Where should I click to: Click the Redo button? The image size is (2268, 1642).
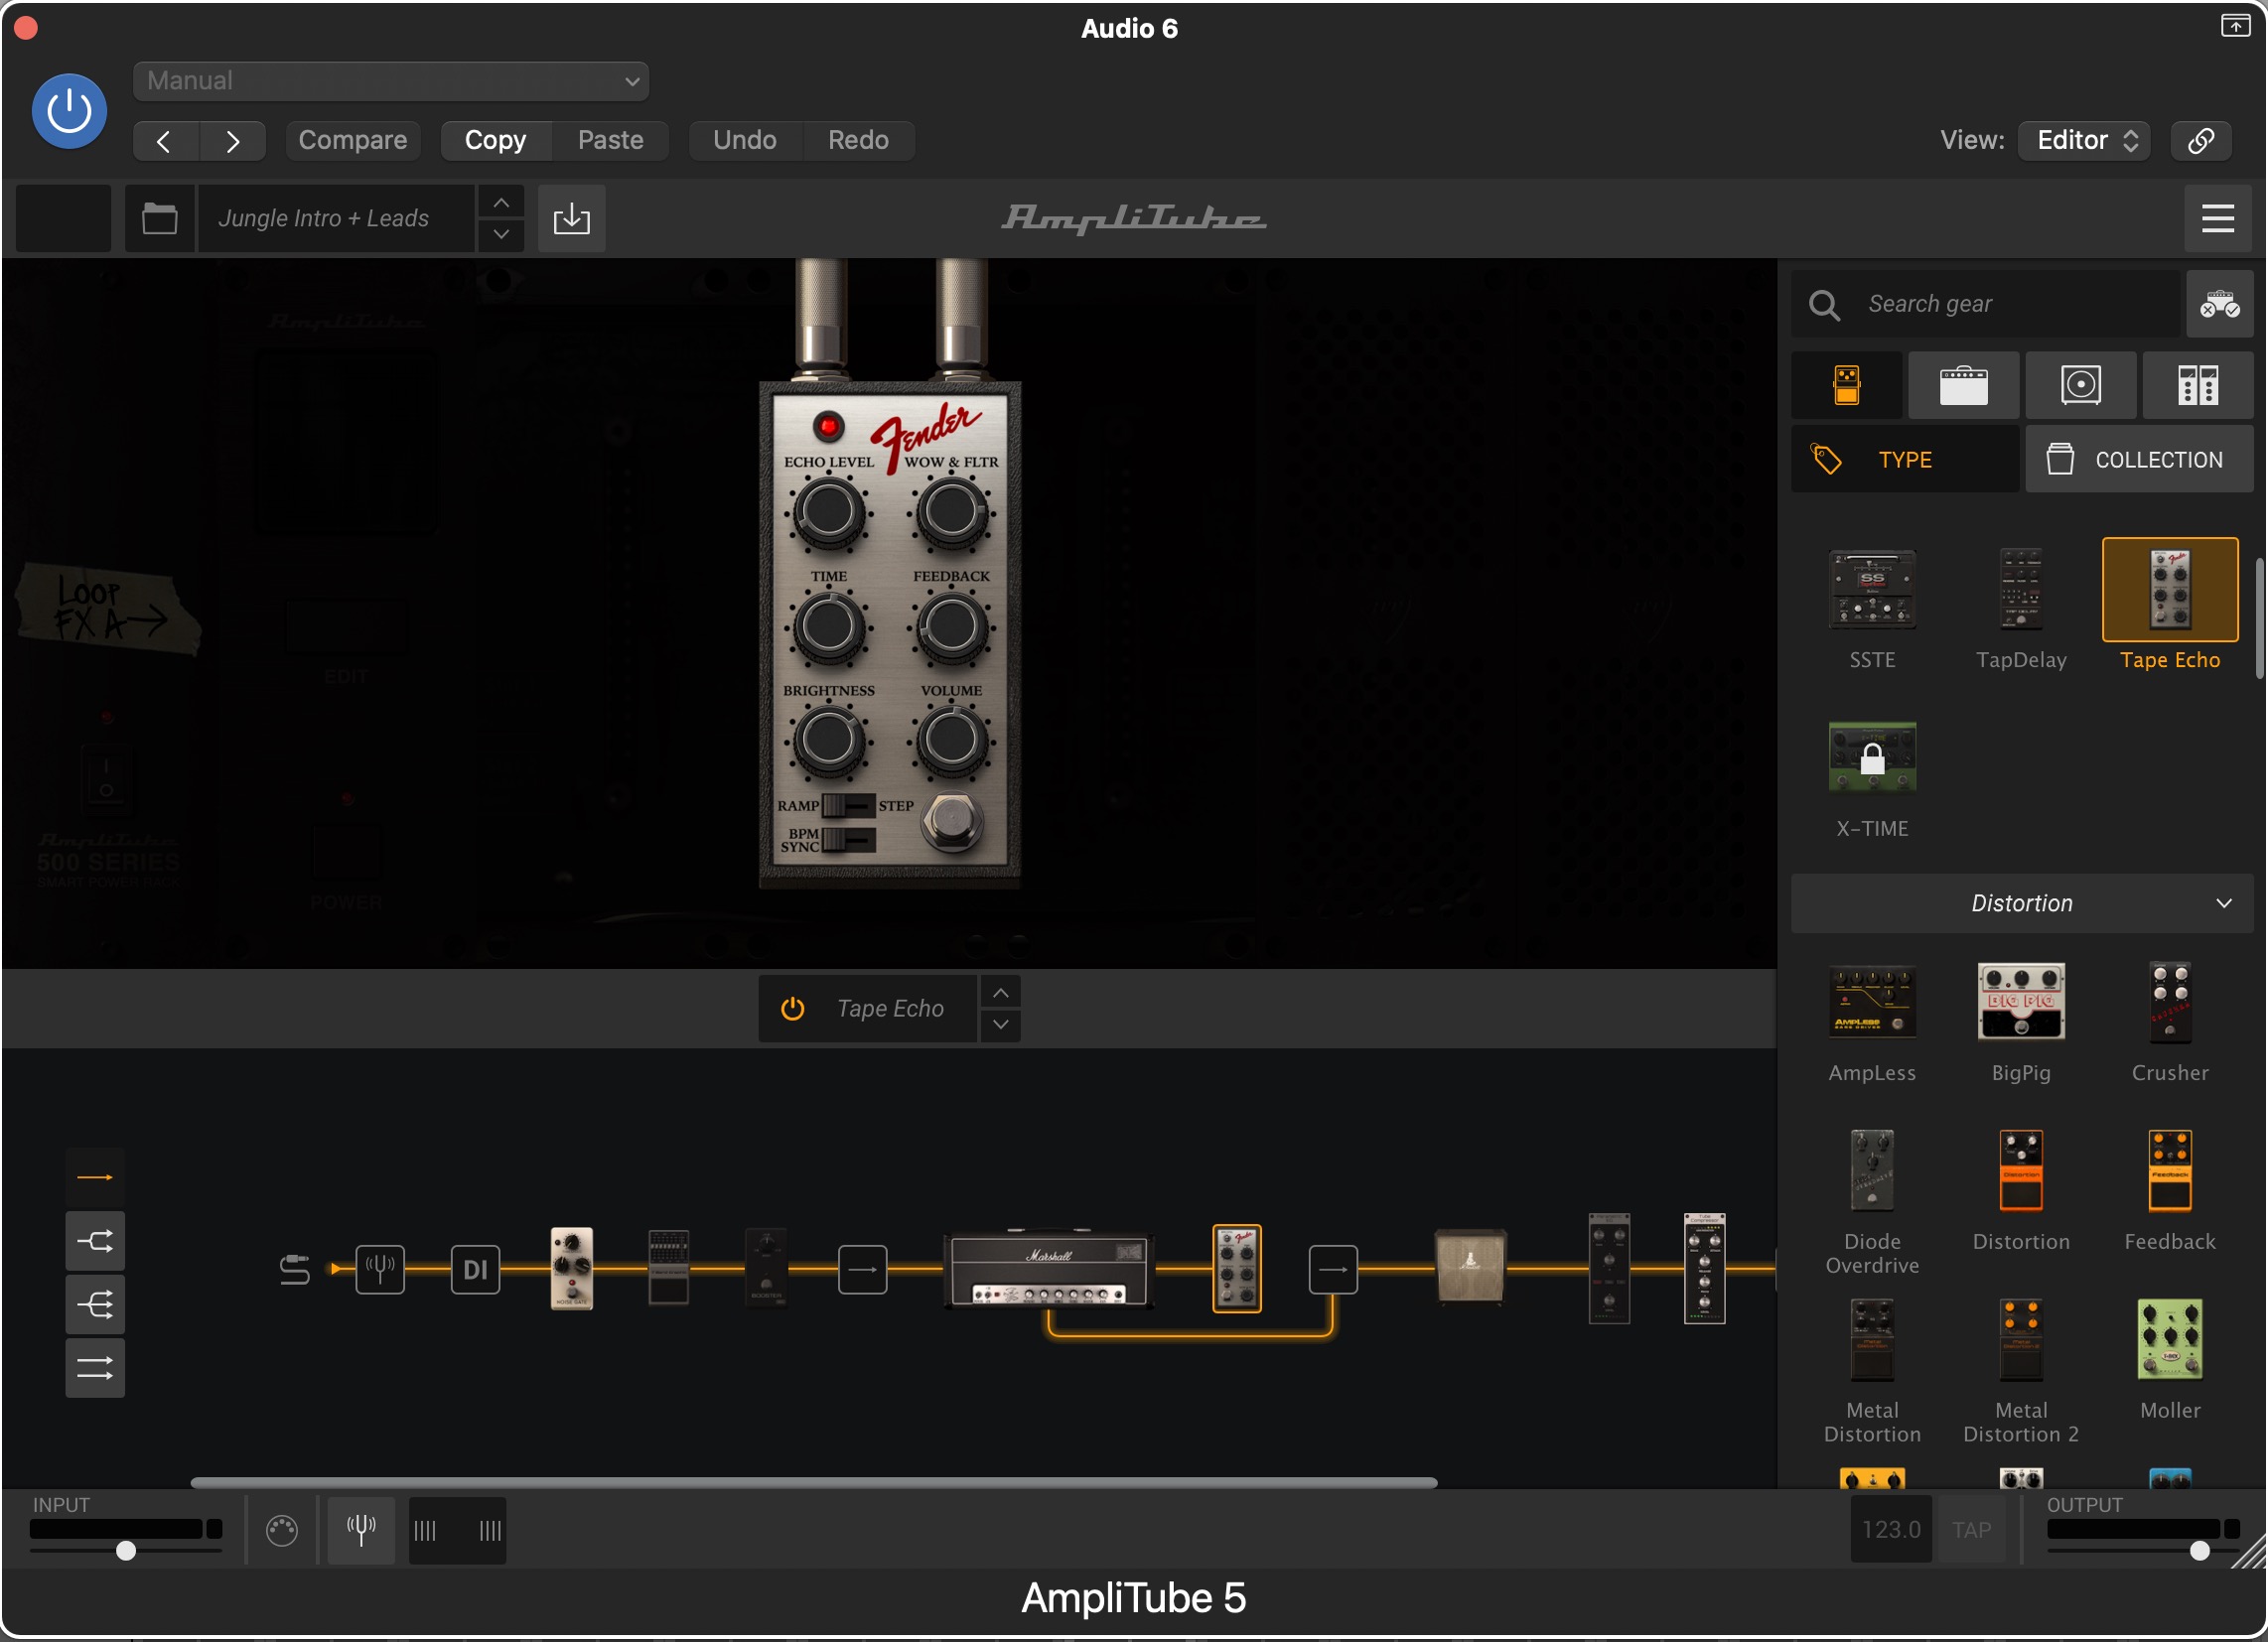click(x=858, y=141)
